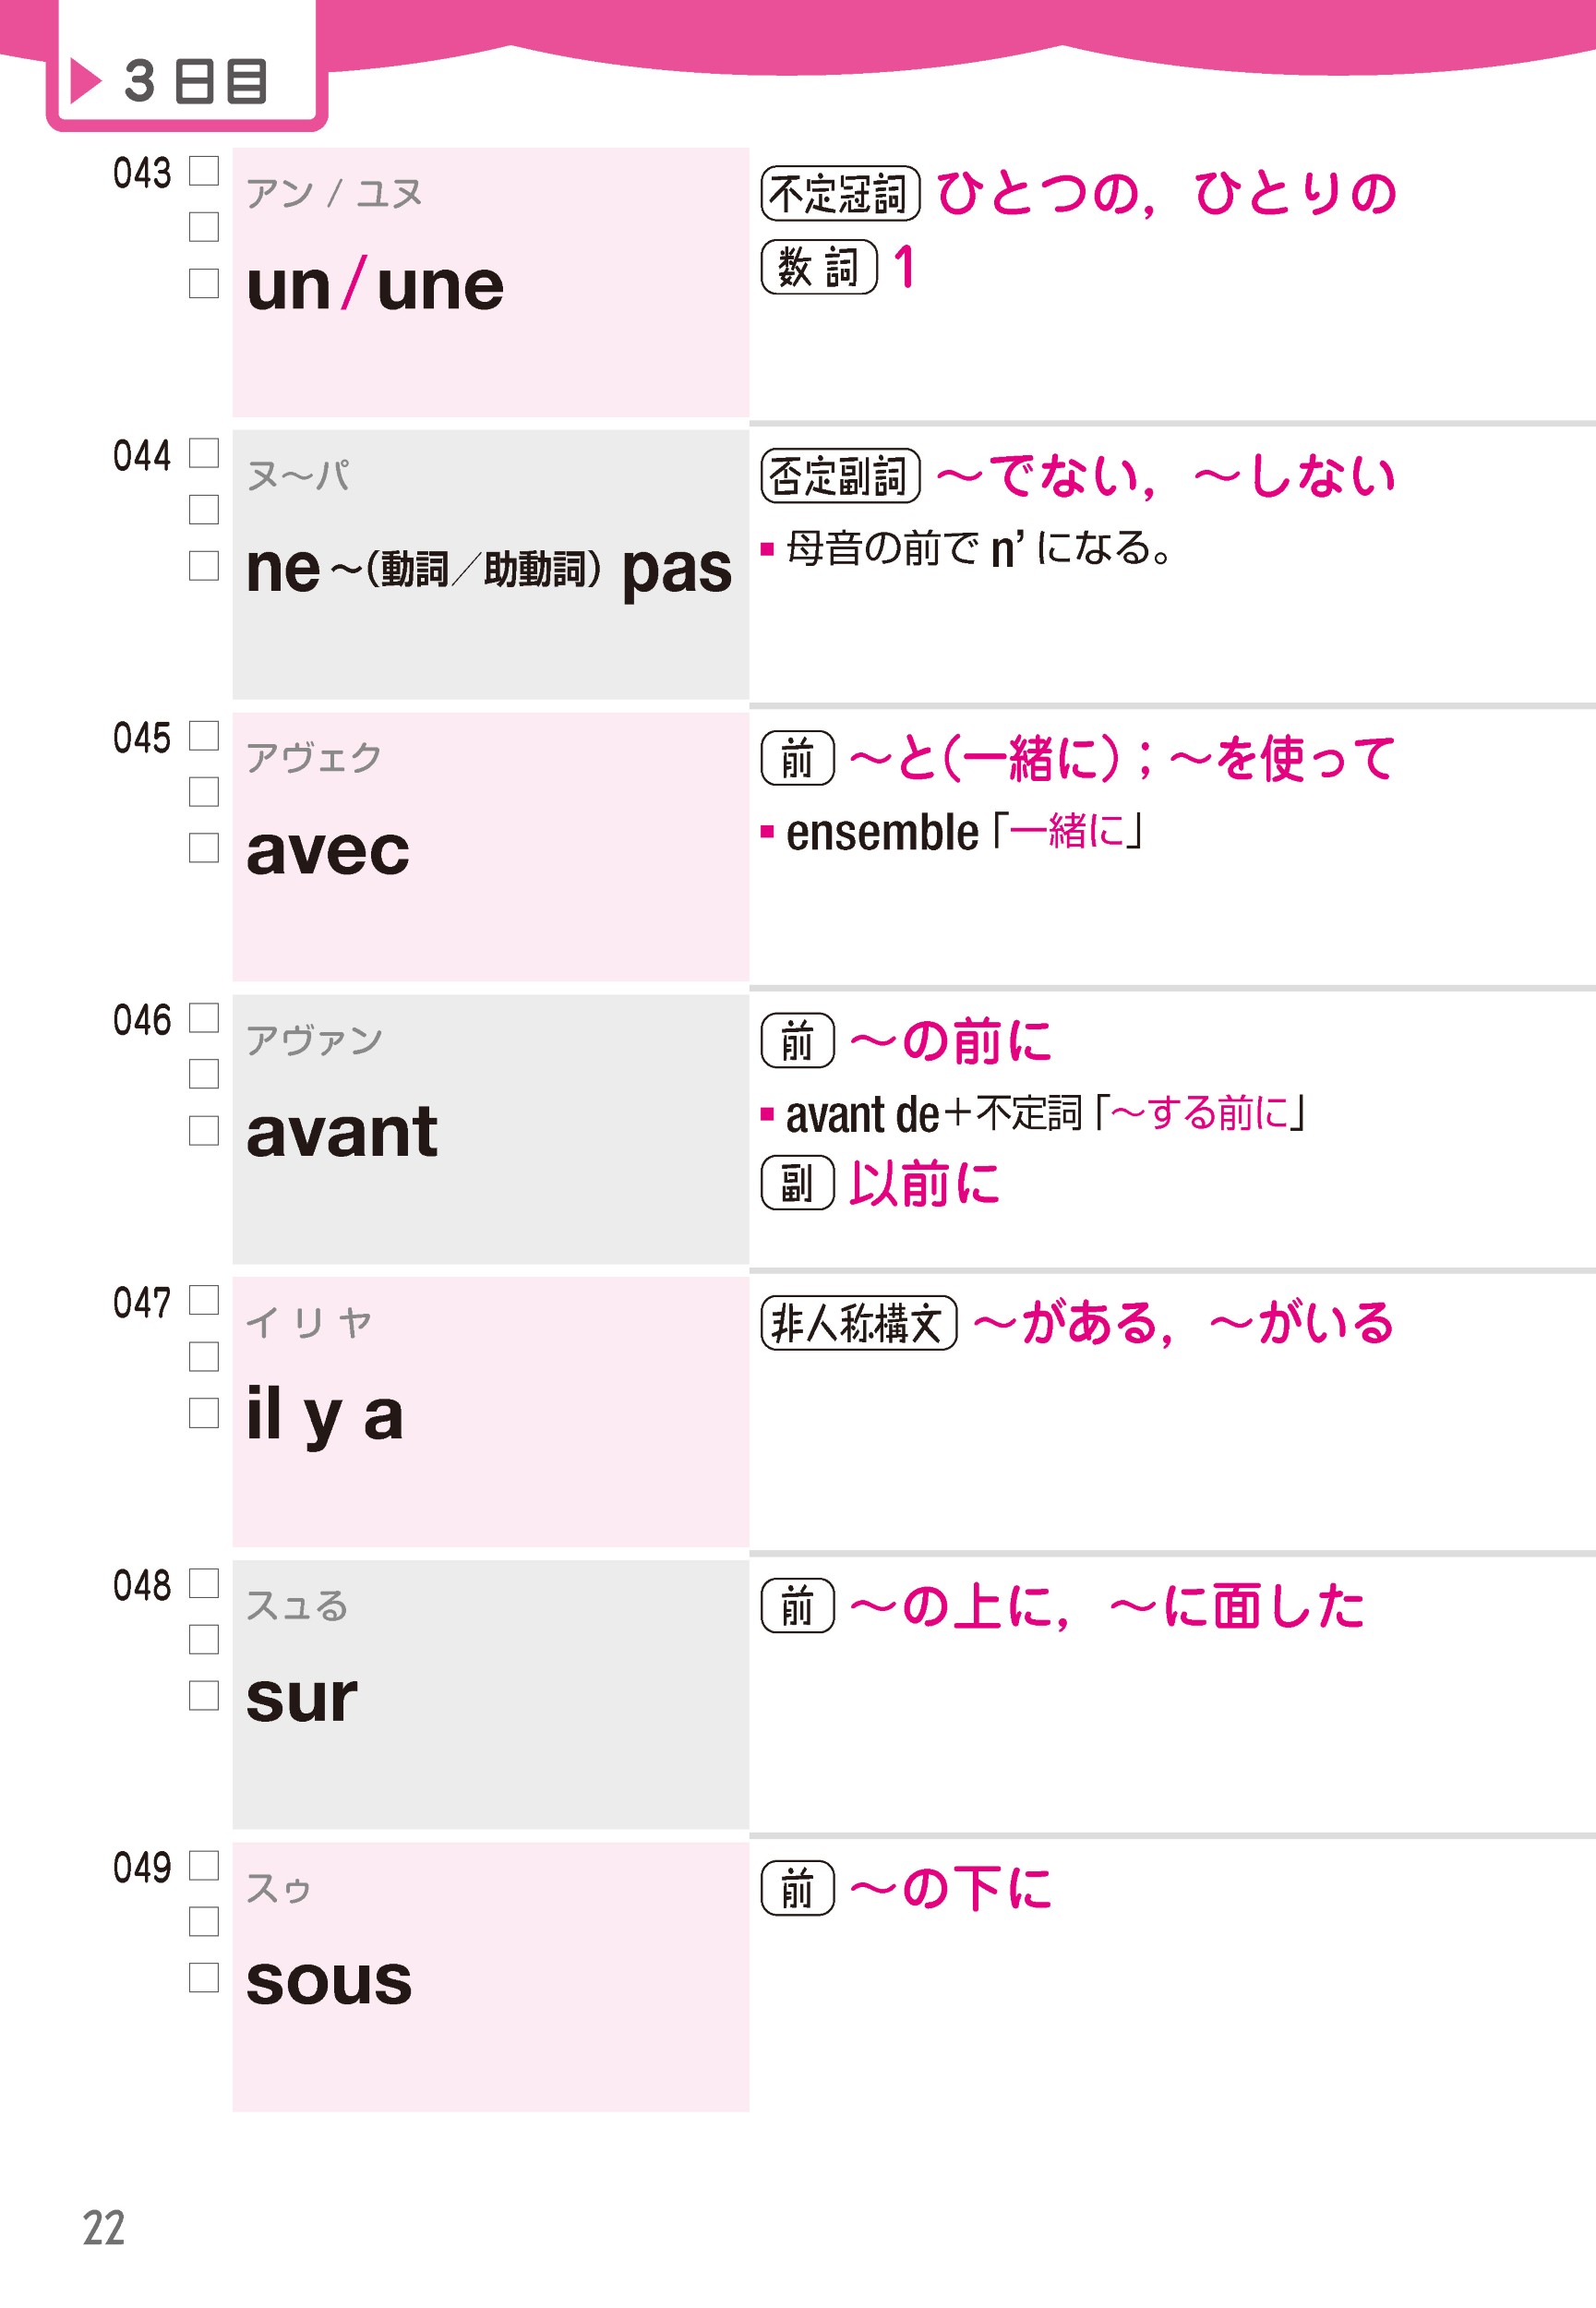Click the 数詞 badge under un/une

[x=819, y=267]
